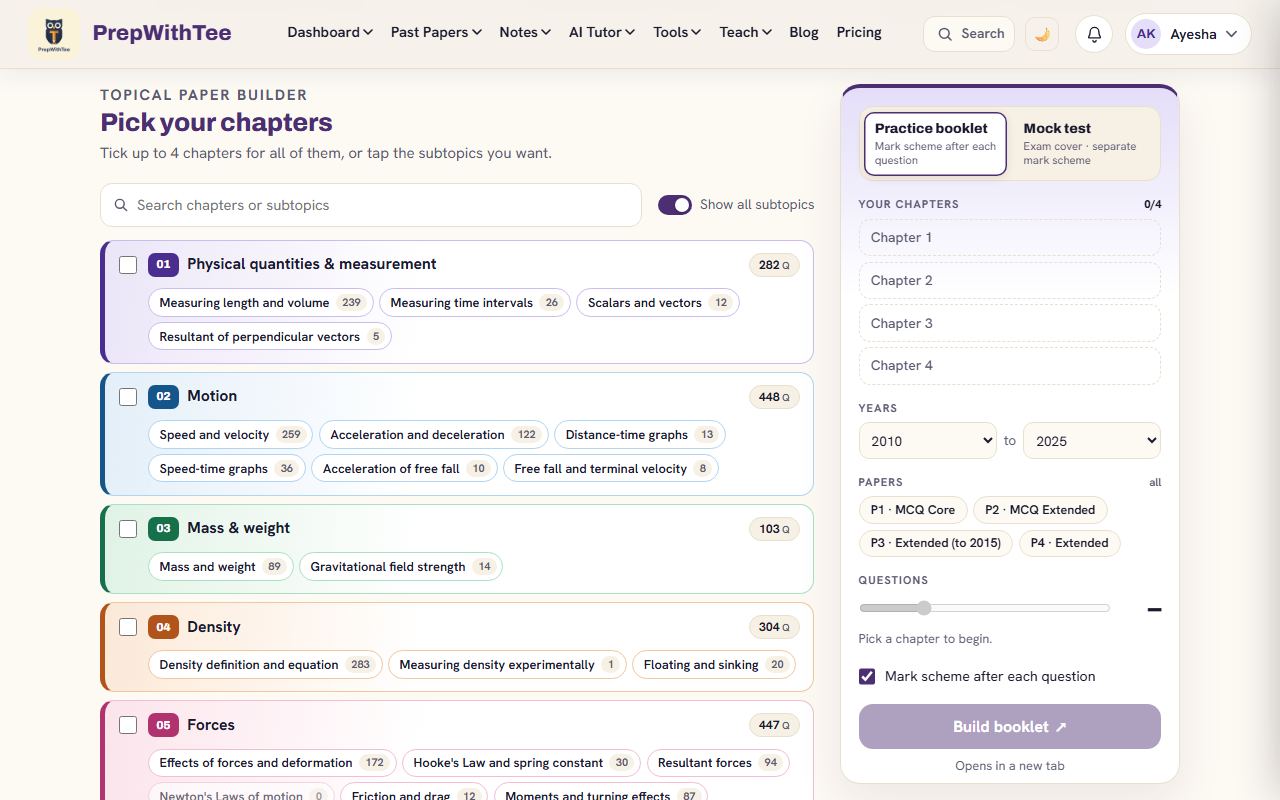Click the chapter 02 number badge
1280x800 pixels.
click(x=163, y=396)
